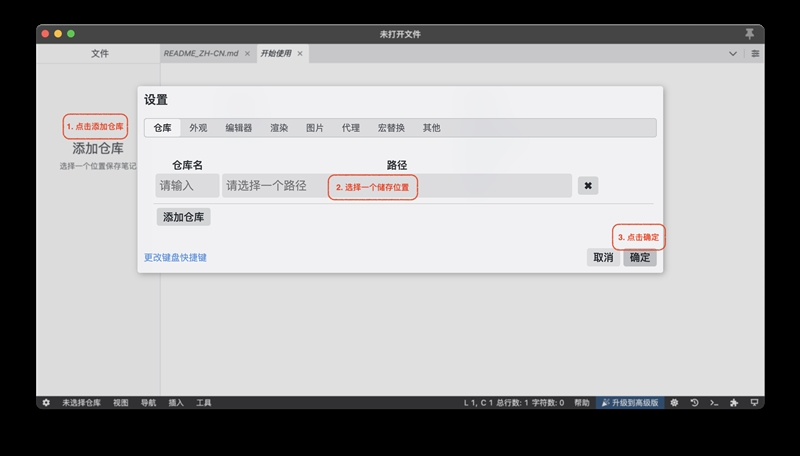Close the 开始使用 tab
This screenshot has width=800, height=456.
tap(300, 54)
